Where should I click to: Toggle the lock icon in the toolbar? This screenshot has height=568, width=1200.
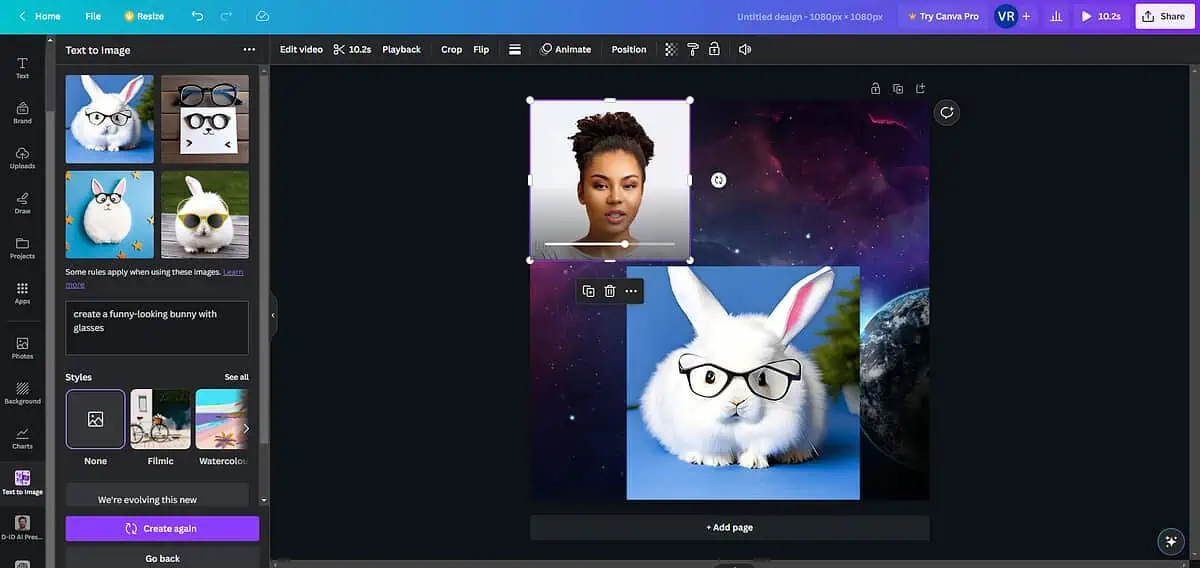coord(714,49)
